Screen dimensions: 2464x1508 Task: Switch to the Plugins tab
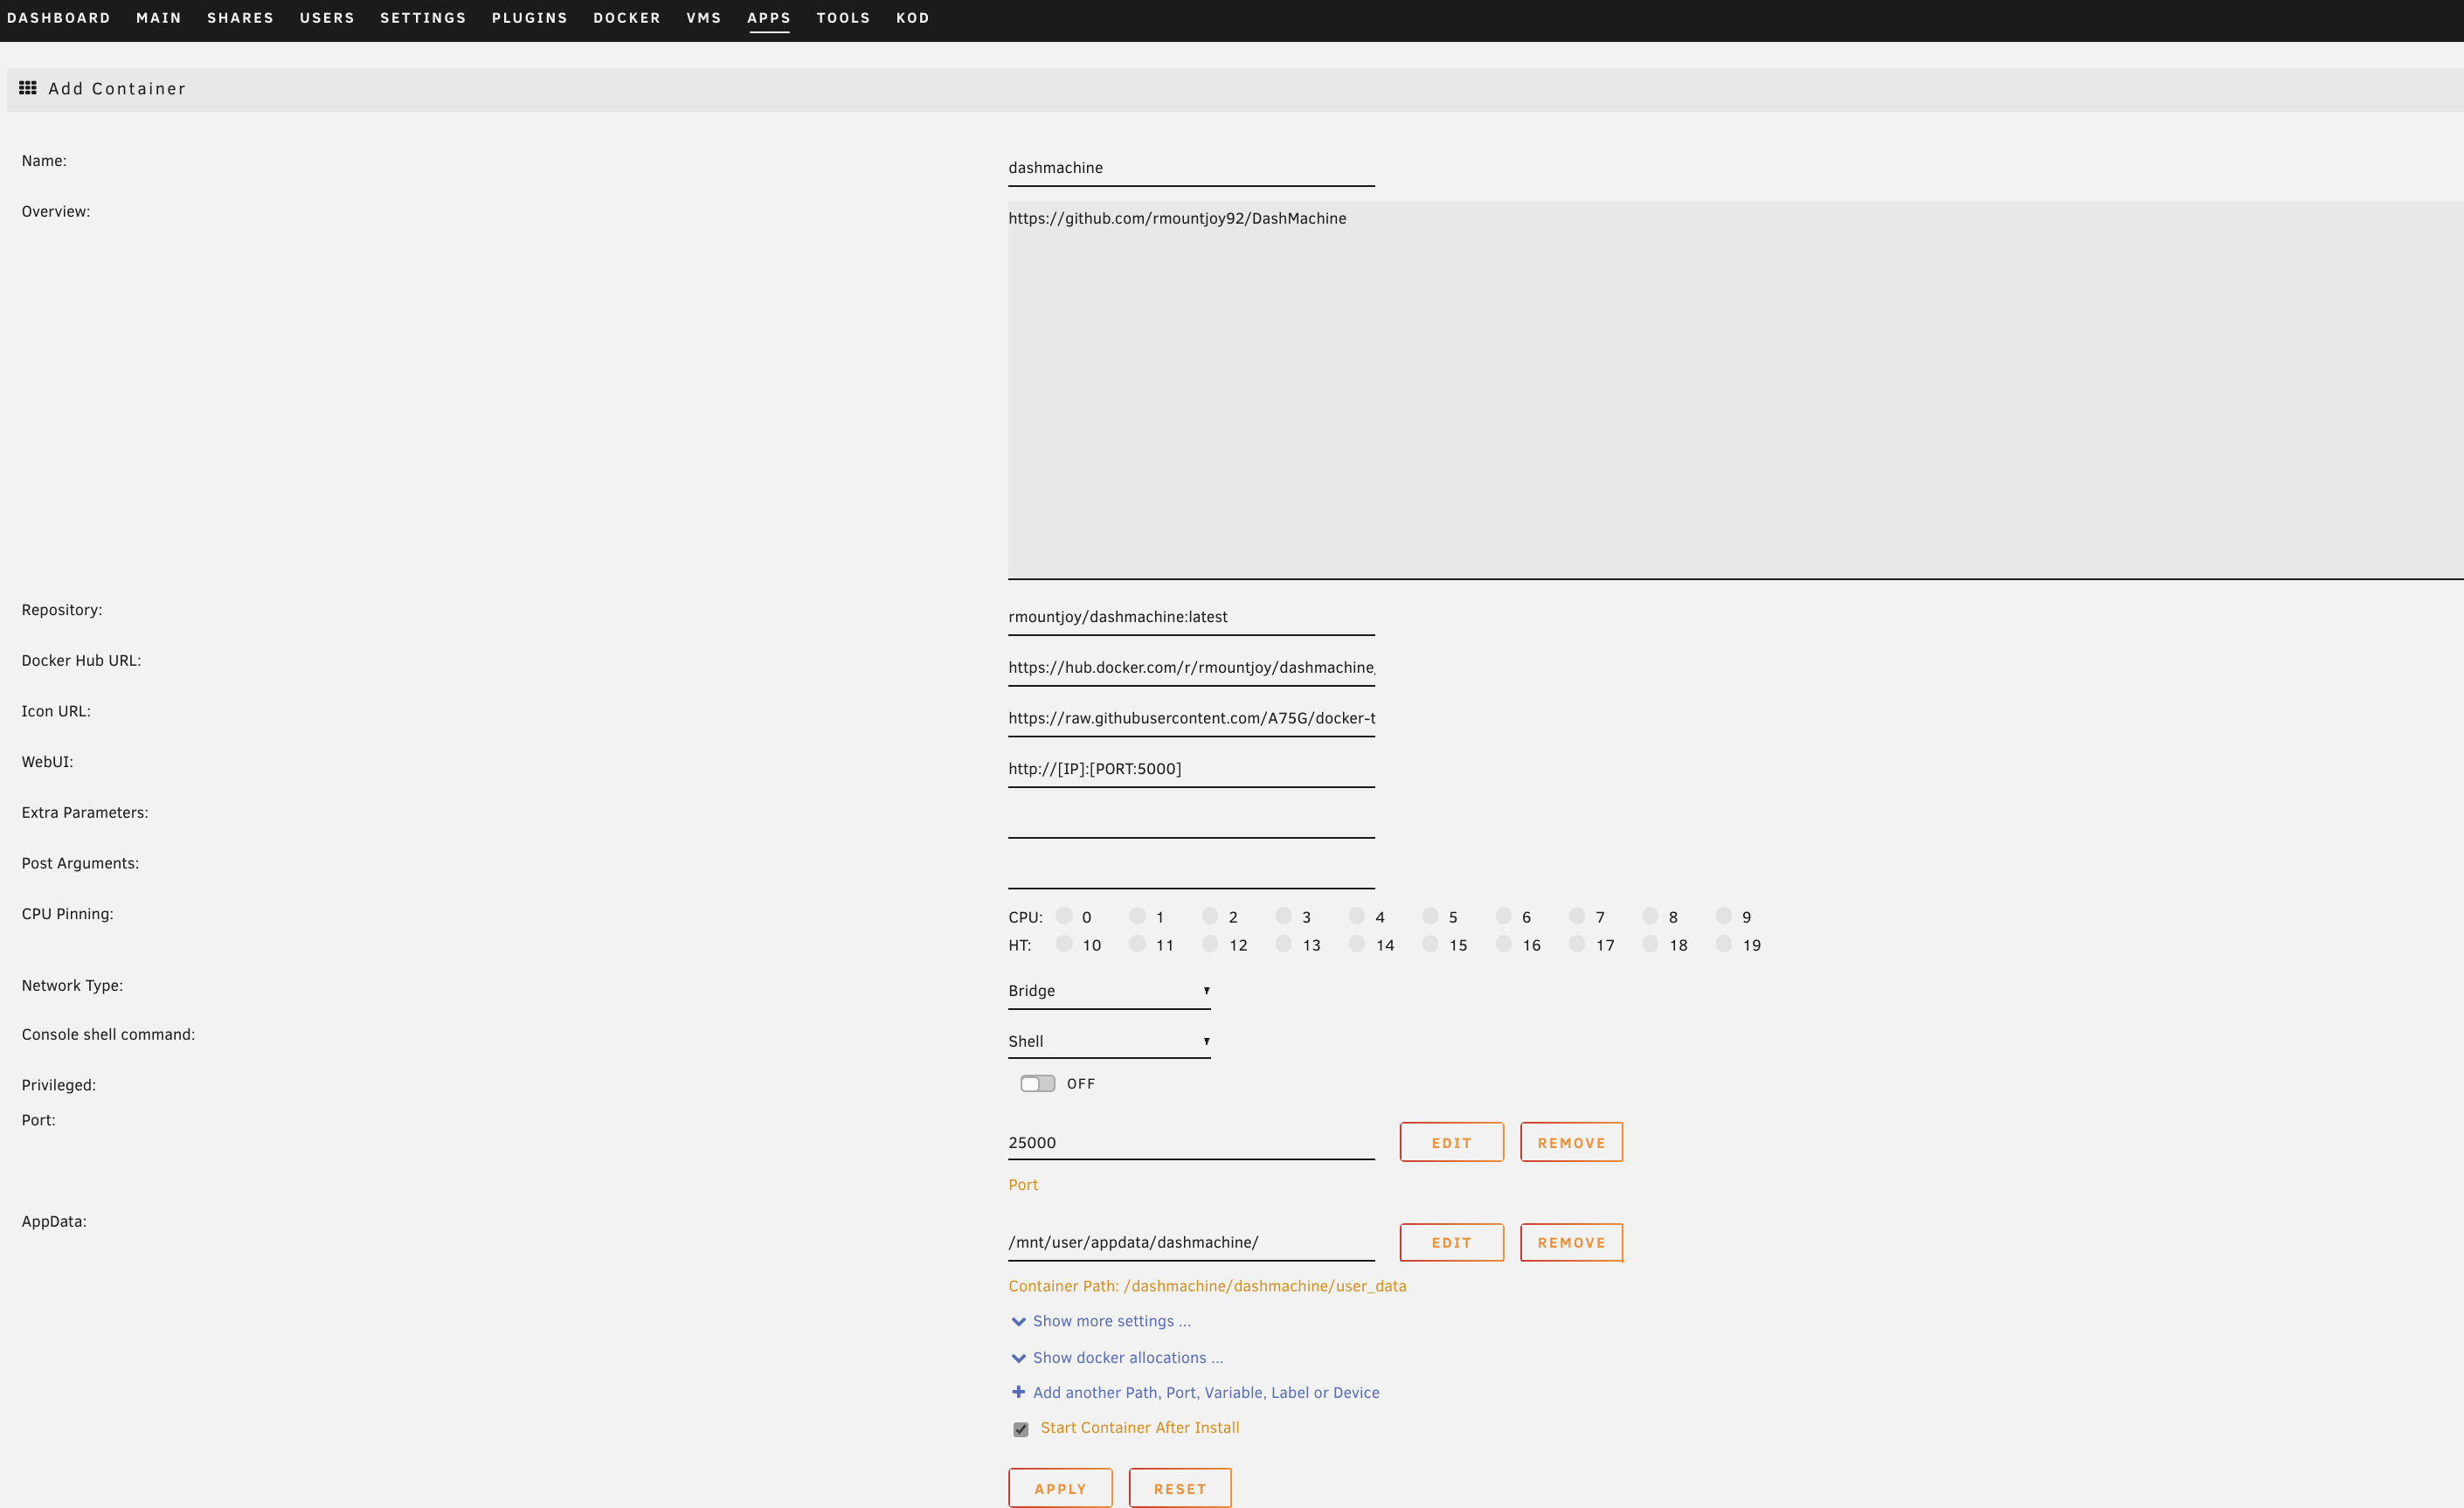point(529,18)
